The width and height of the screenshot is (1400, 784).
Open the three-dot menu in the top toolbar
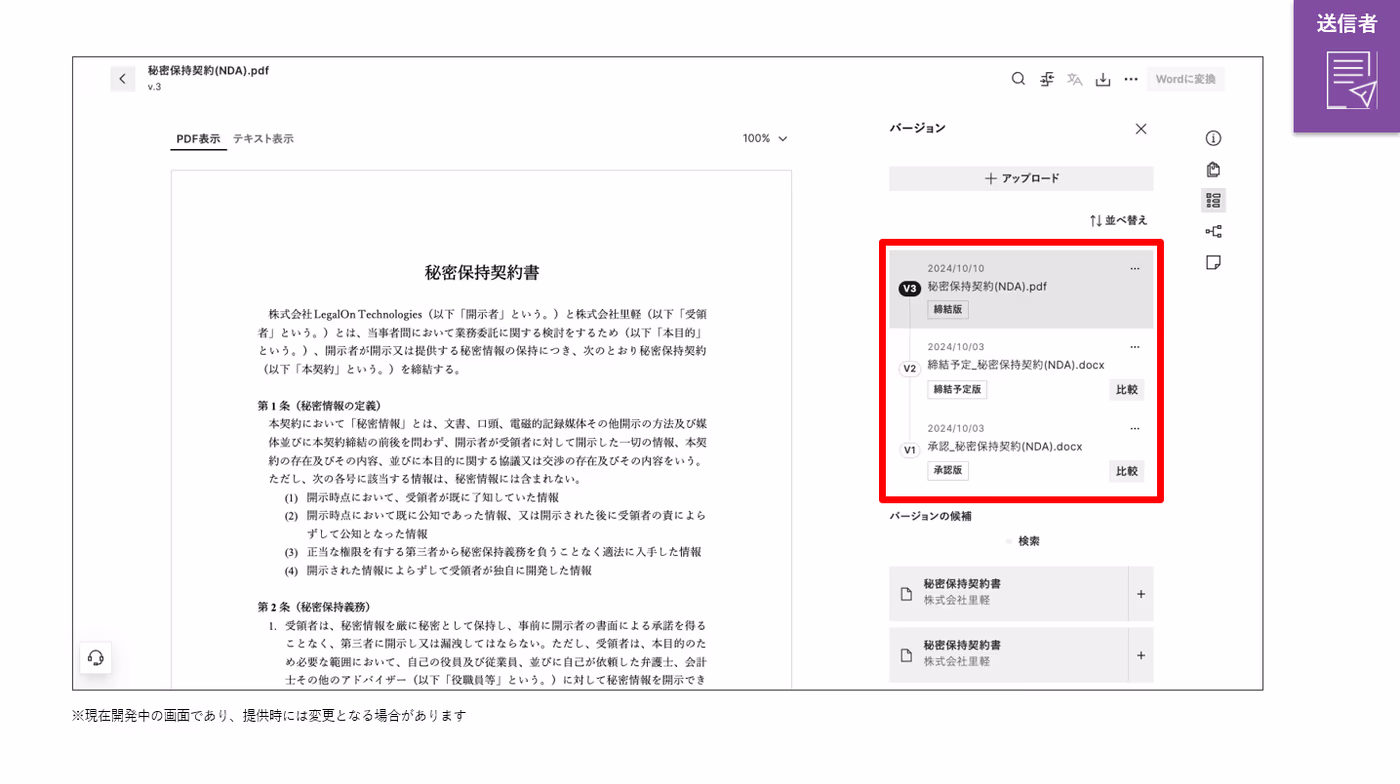[x=1131, y=79]
